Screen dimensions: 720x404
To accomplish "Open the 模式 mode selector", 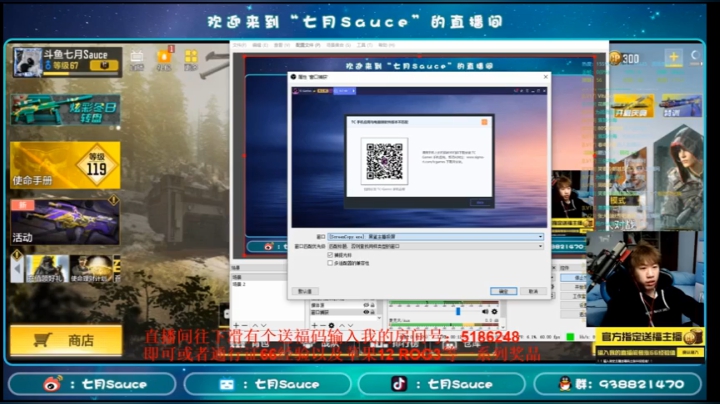I will 625,200.
